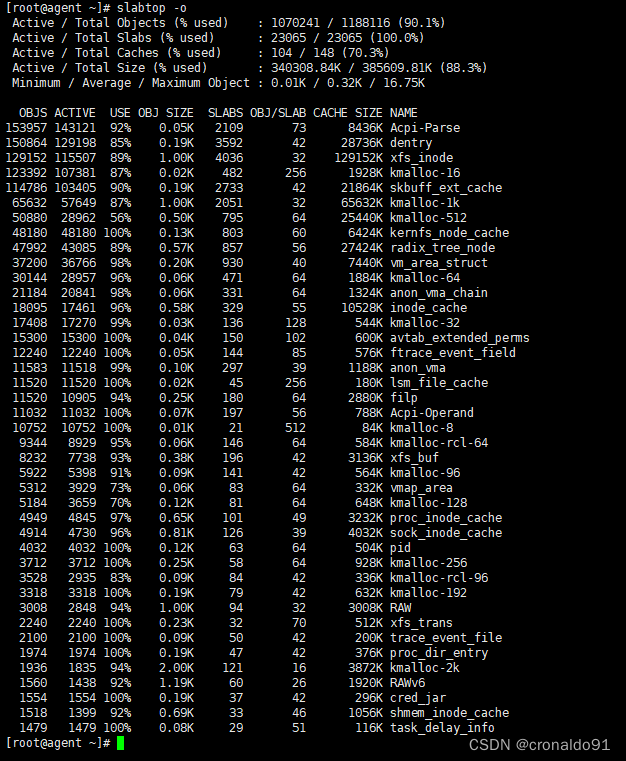
Task: Select the kmalloc-rcl-64 name
Action: point(439,444)
